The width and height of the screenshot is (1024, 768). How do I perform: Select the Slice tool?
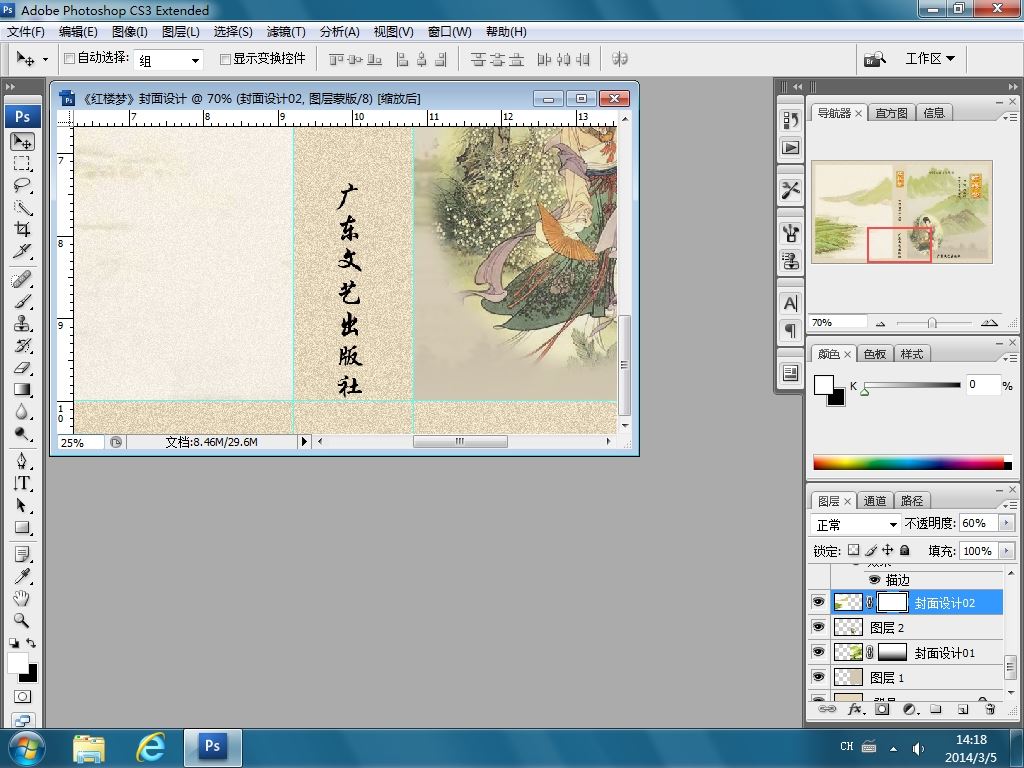coord(23,251)
